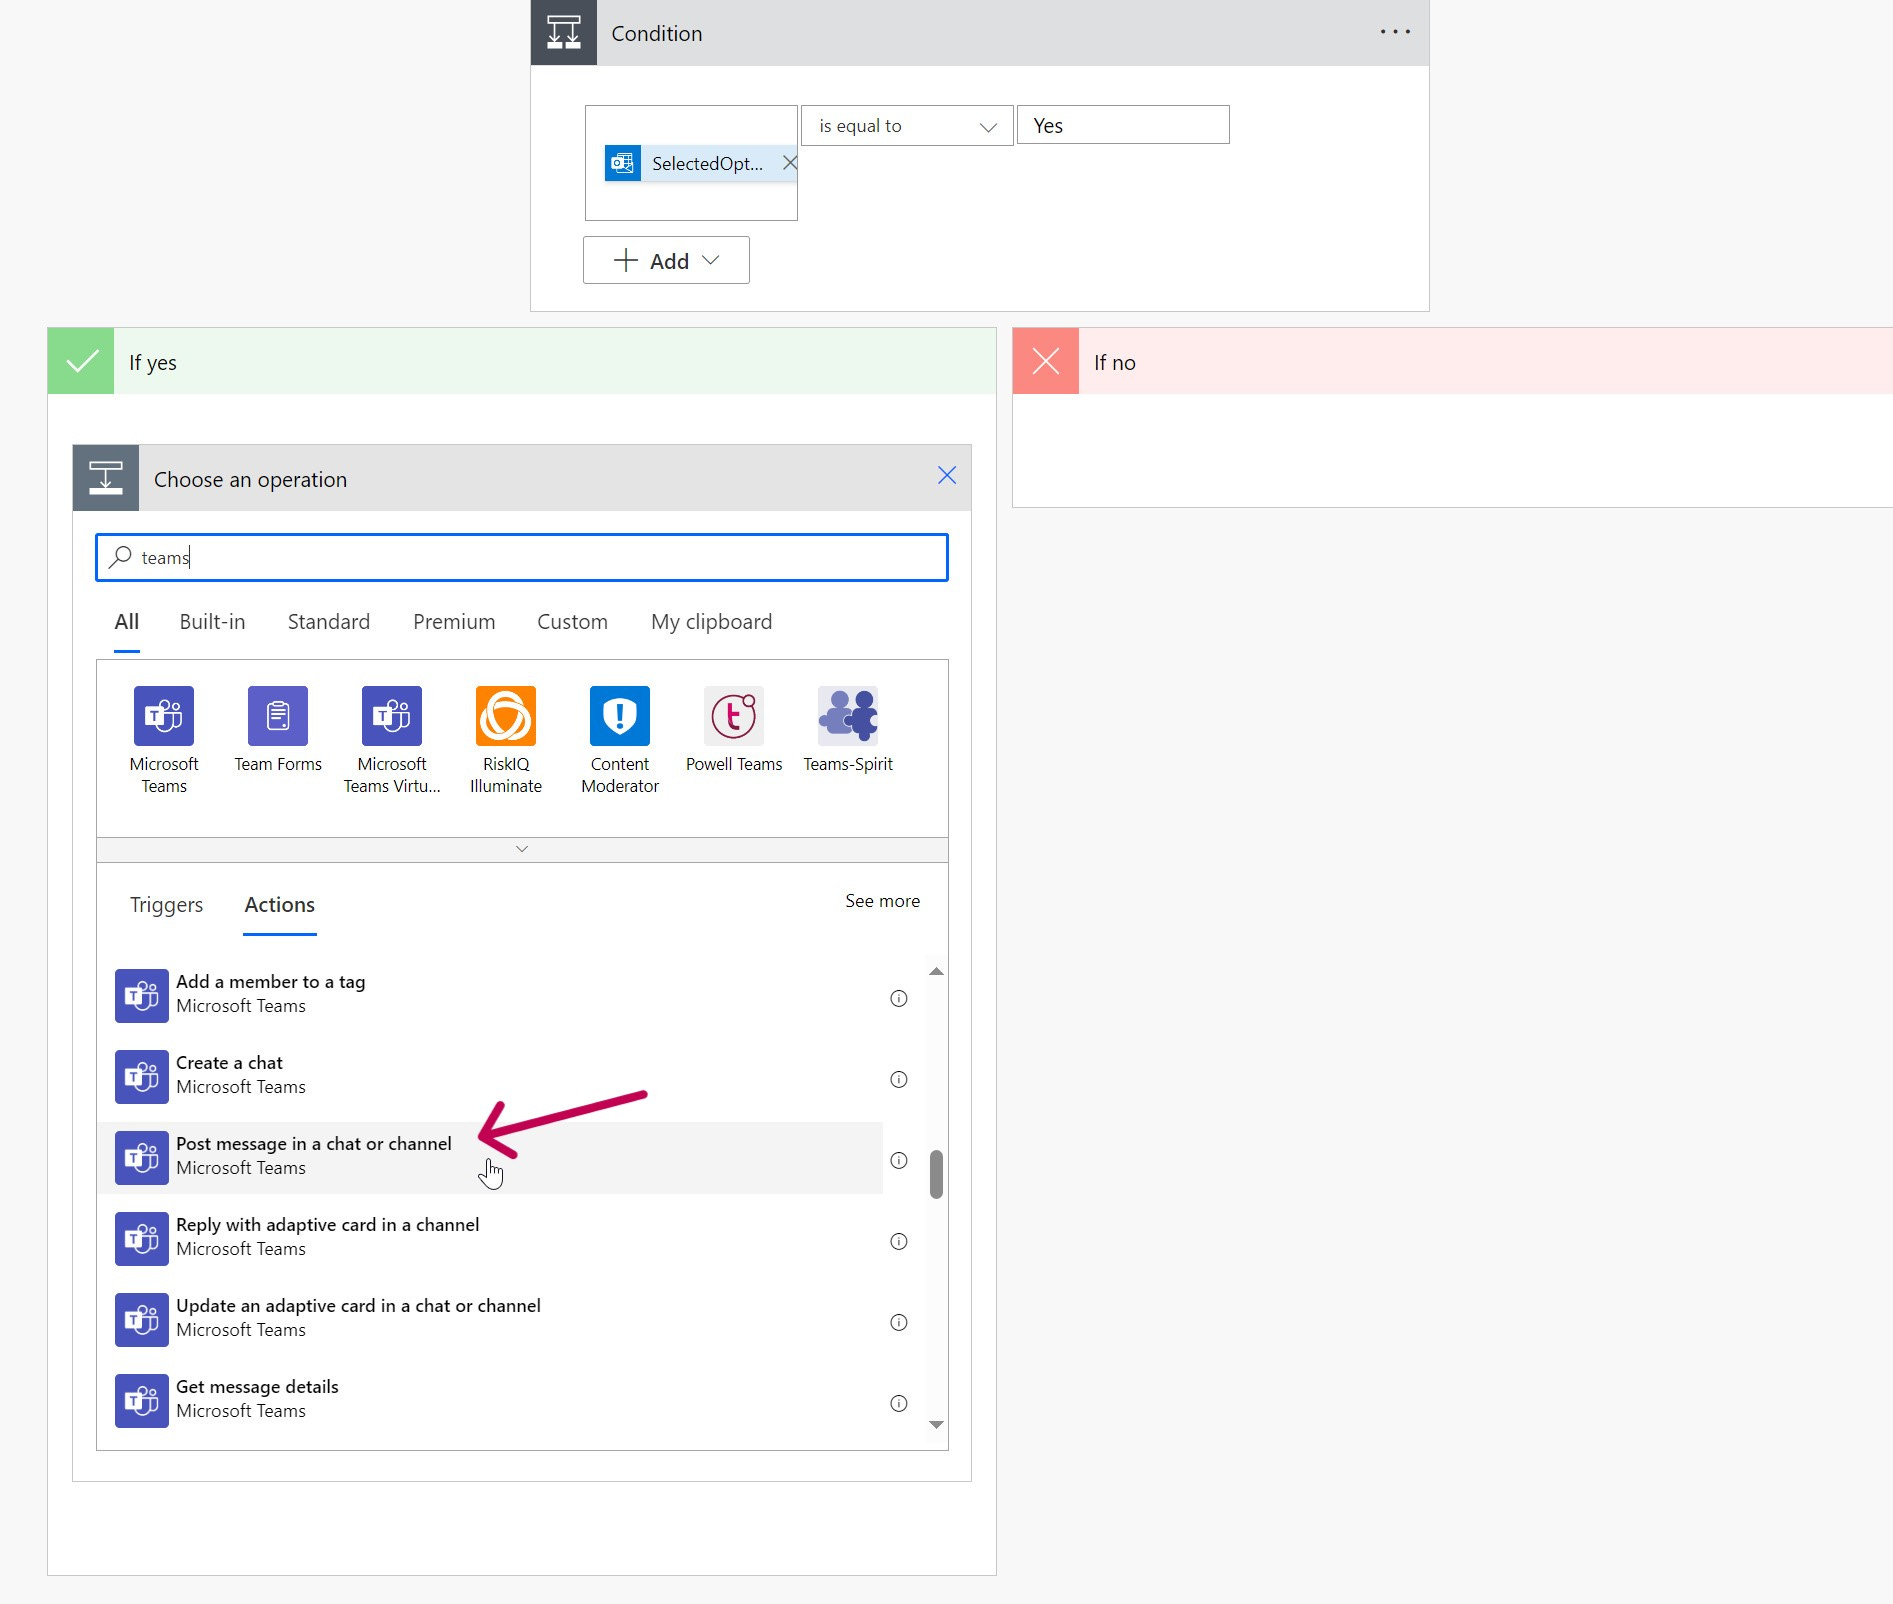The height and width of the screenshot is (1604, 1893).
Task: Expand the connector list chevron
Action: click(522, 849)
